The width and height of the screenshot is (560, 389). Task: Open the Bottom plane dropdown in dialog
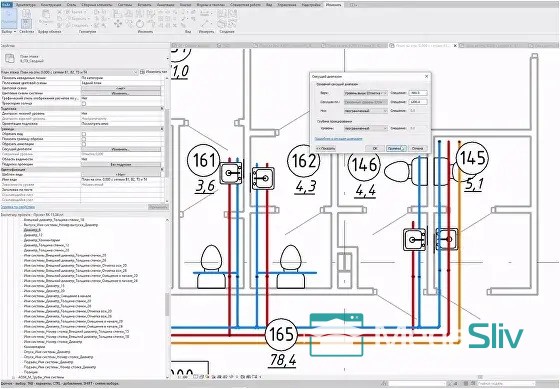click(365, 111)
